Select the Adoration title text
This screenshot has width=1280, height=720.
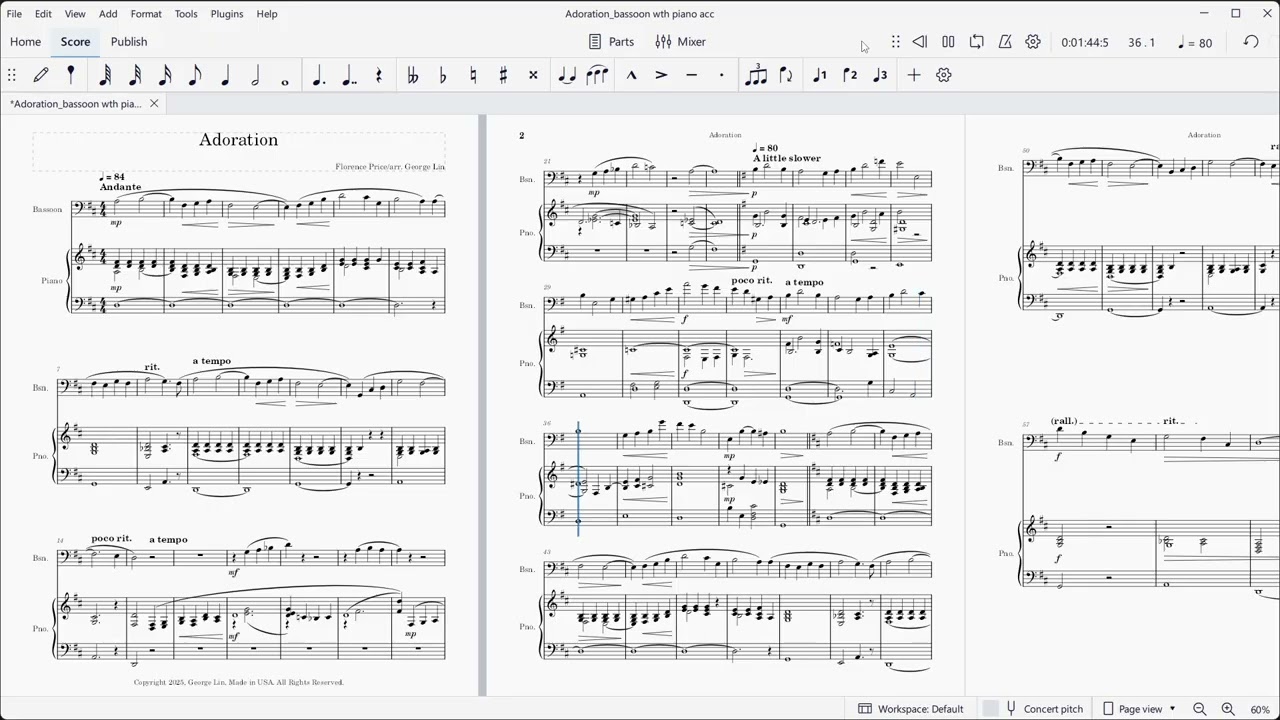[238, 139]
